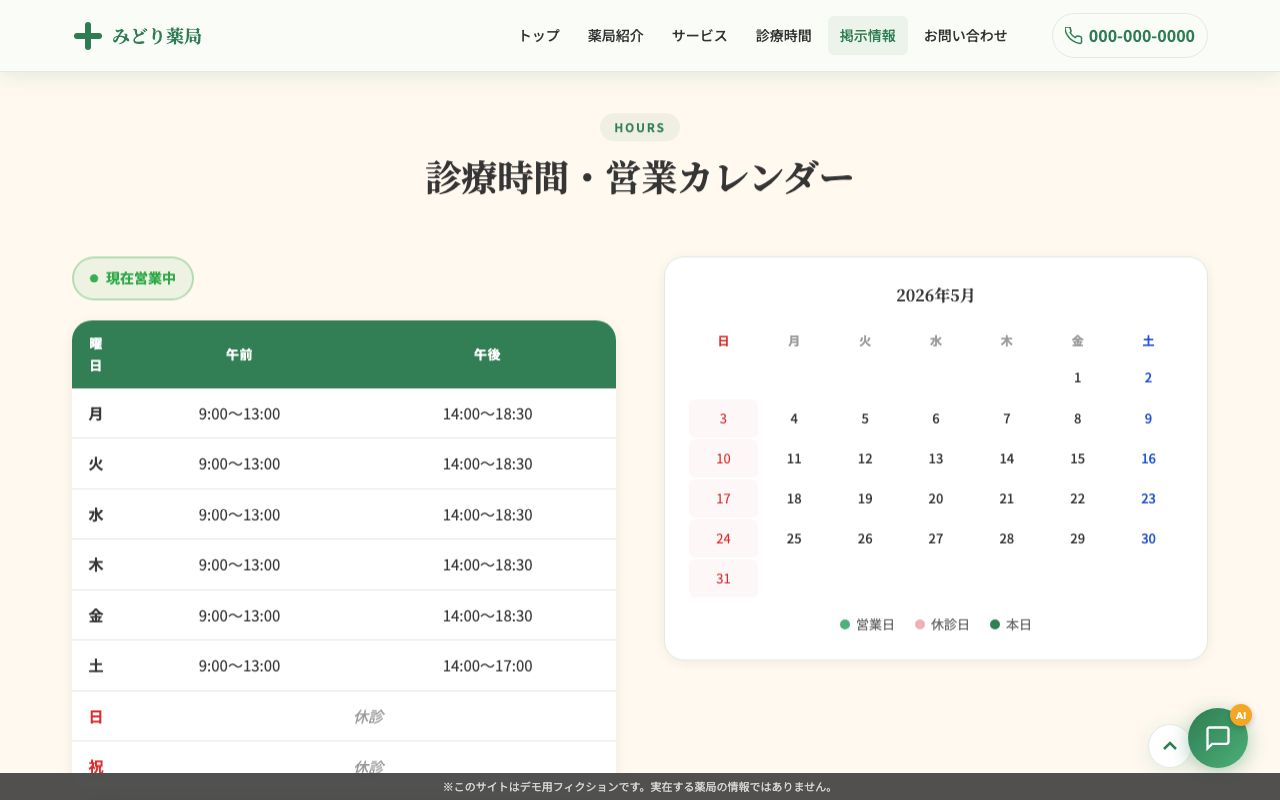Click the scroll-to-top arrow button
Screen dimensions: 1280x800
(x=1170, y=746)
